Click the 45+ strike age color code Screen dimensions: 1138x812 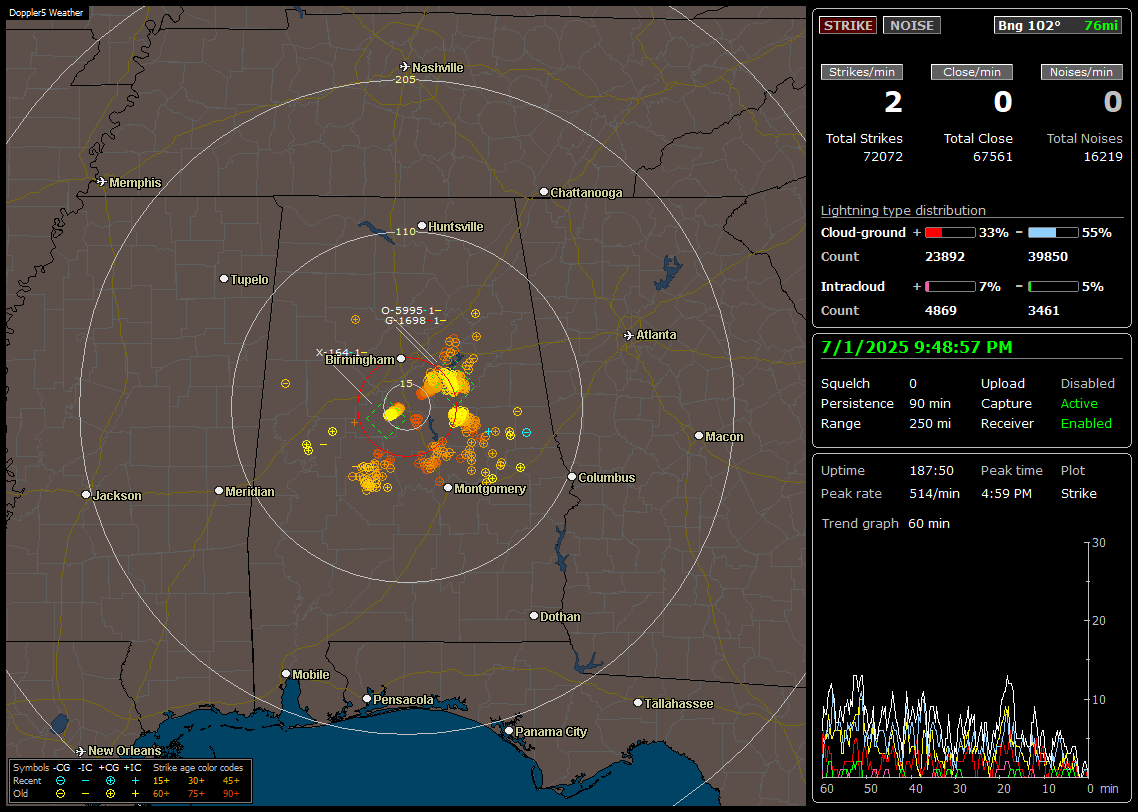click(231, 781)
